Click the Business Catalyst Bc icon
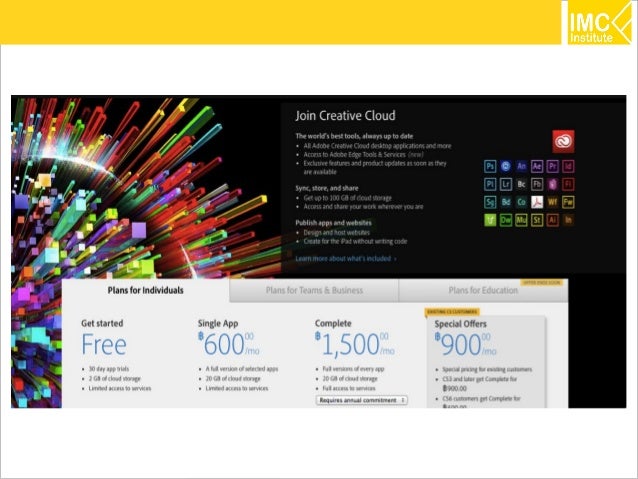The image size is (638, 479). (521, 184)
